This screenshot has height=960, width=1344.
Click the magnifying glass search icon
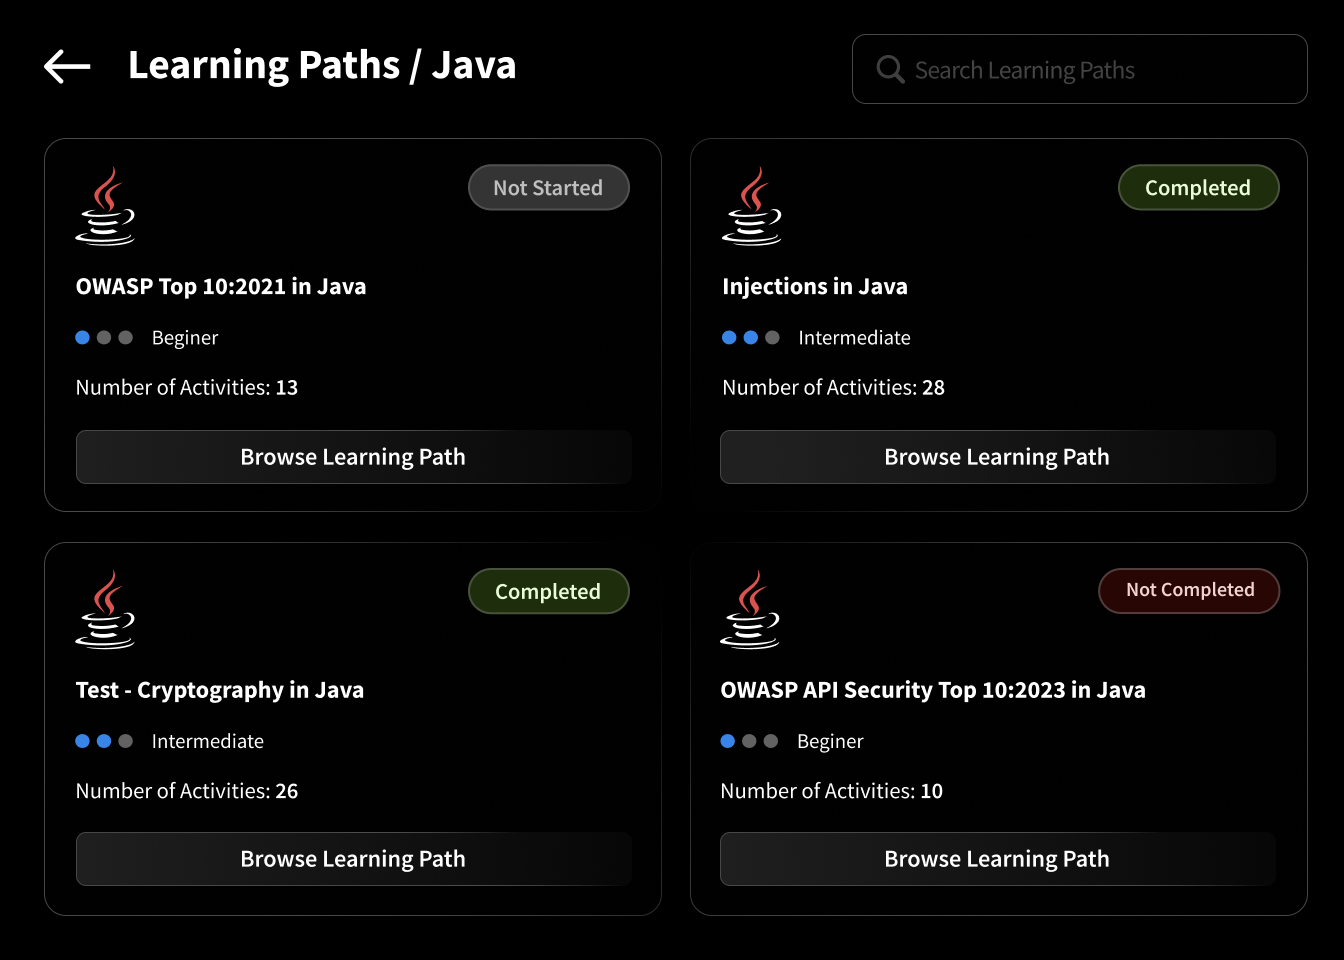click(889, 69)
